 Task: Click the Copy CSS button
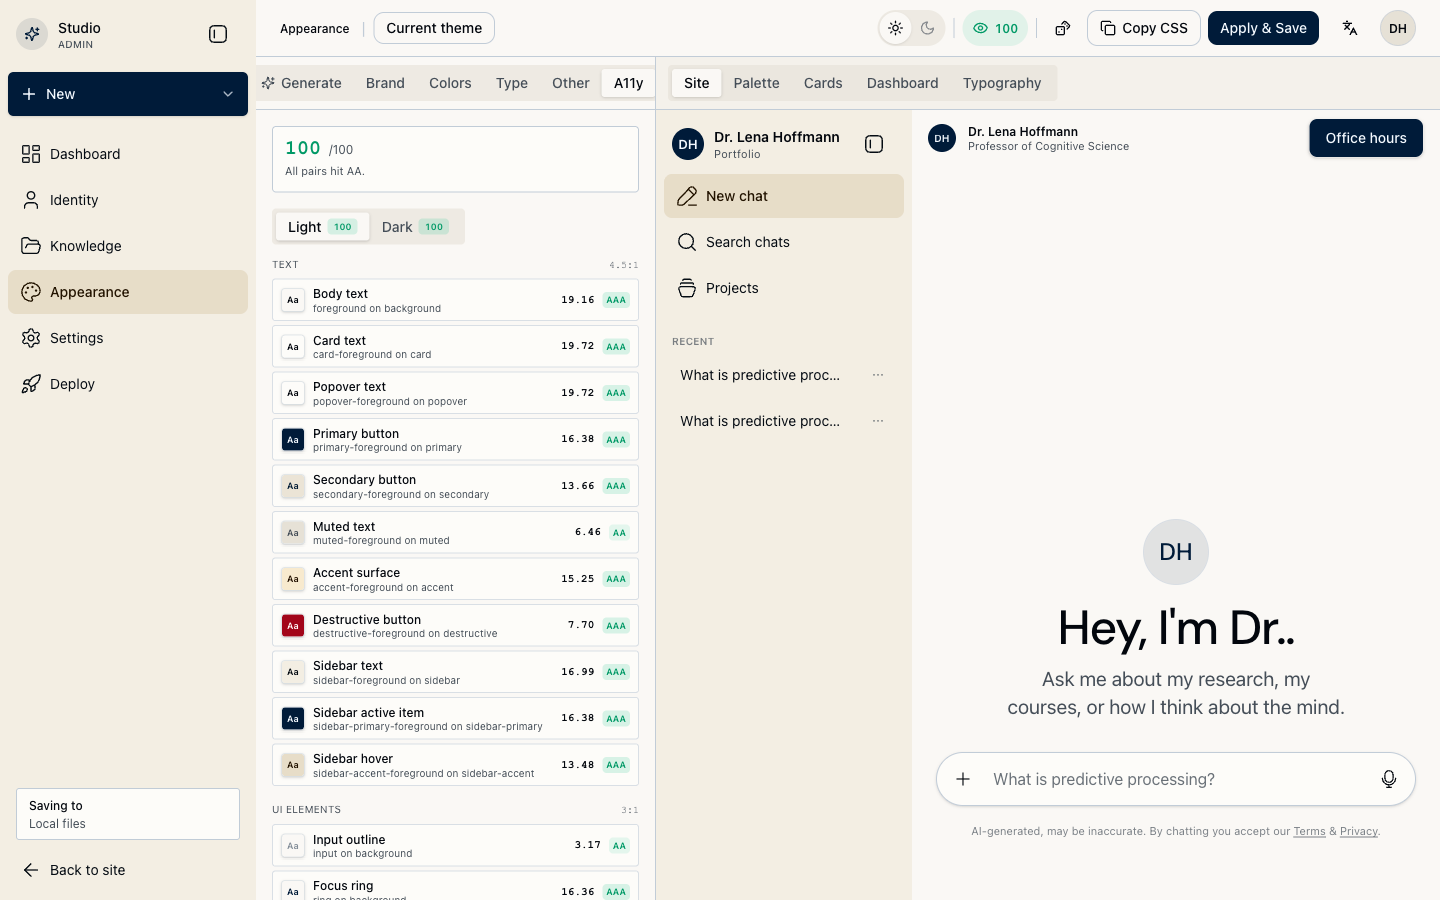[x=1144, y=28]
